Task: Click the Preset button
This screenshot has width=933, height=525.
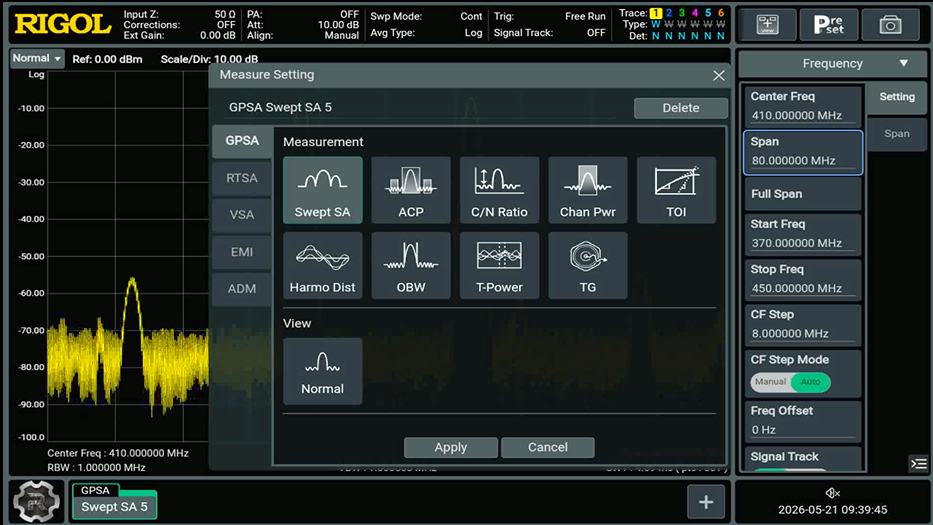Action: pyautogui.click(x=828, y=25)
